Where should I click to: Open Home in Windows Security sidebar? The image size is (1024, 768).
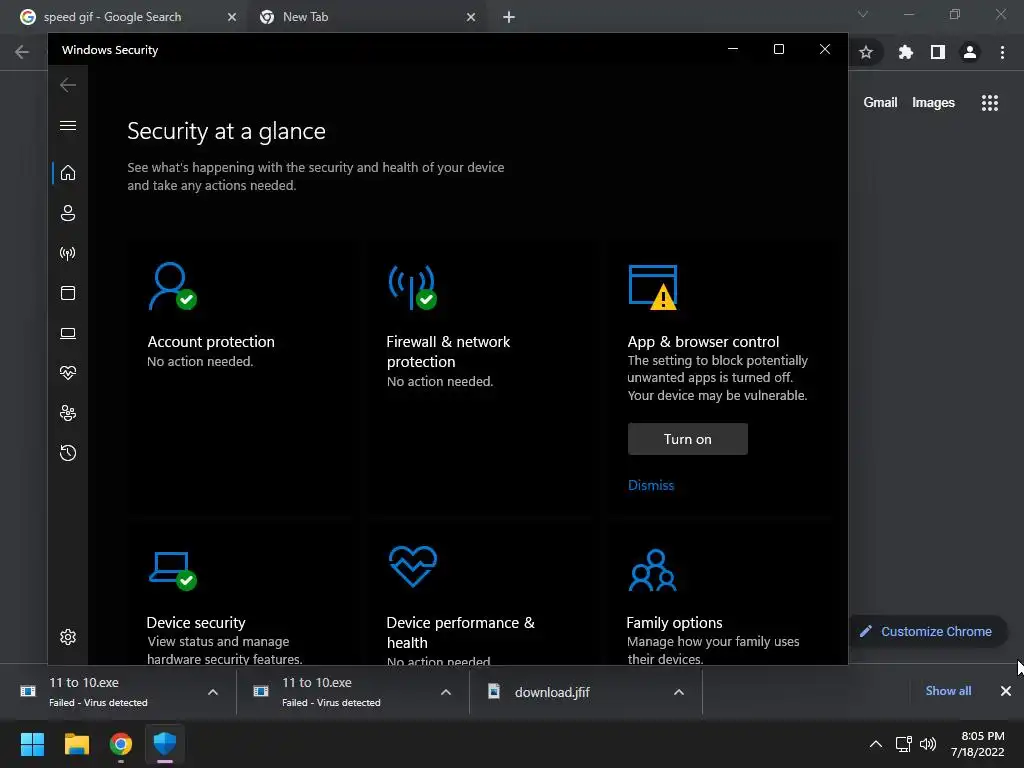[68, 173]
